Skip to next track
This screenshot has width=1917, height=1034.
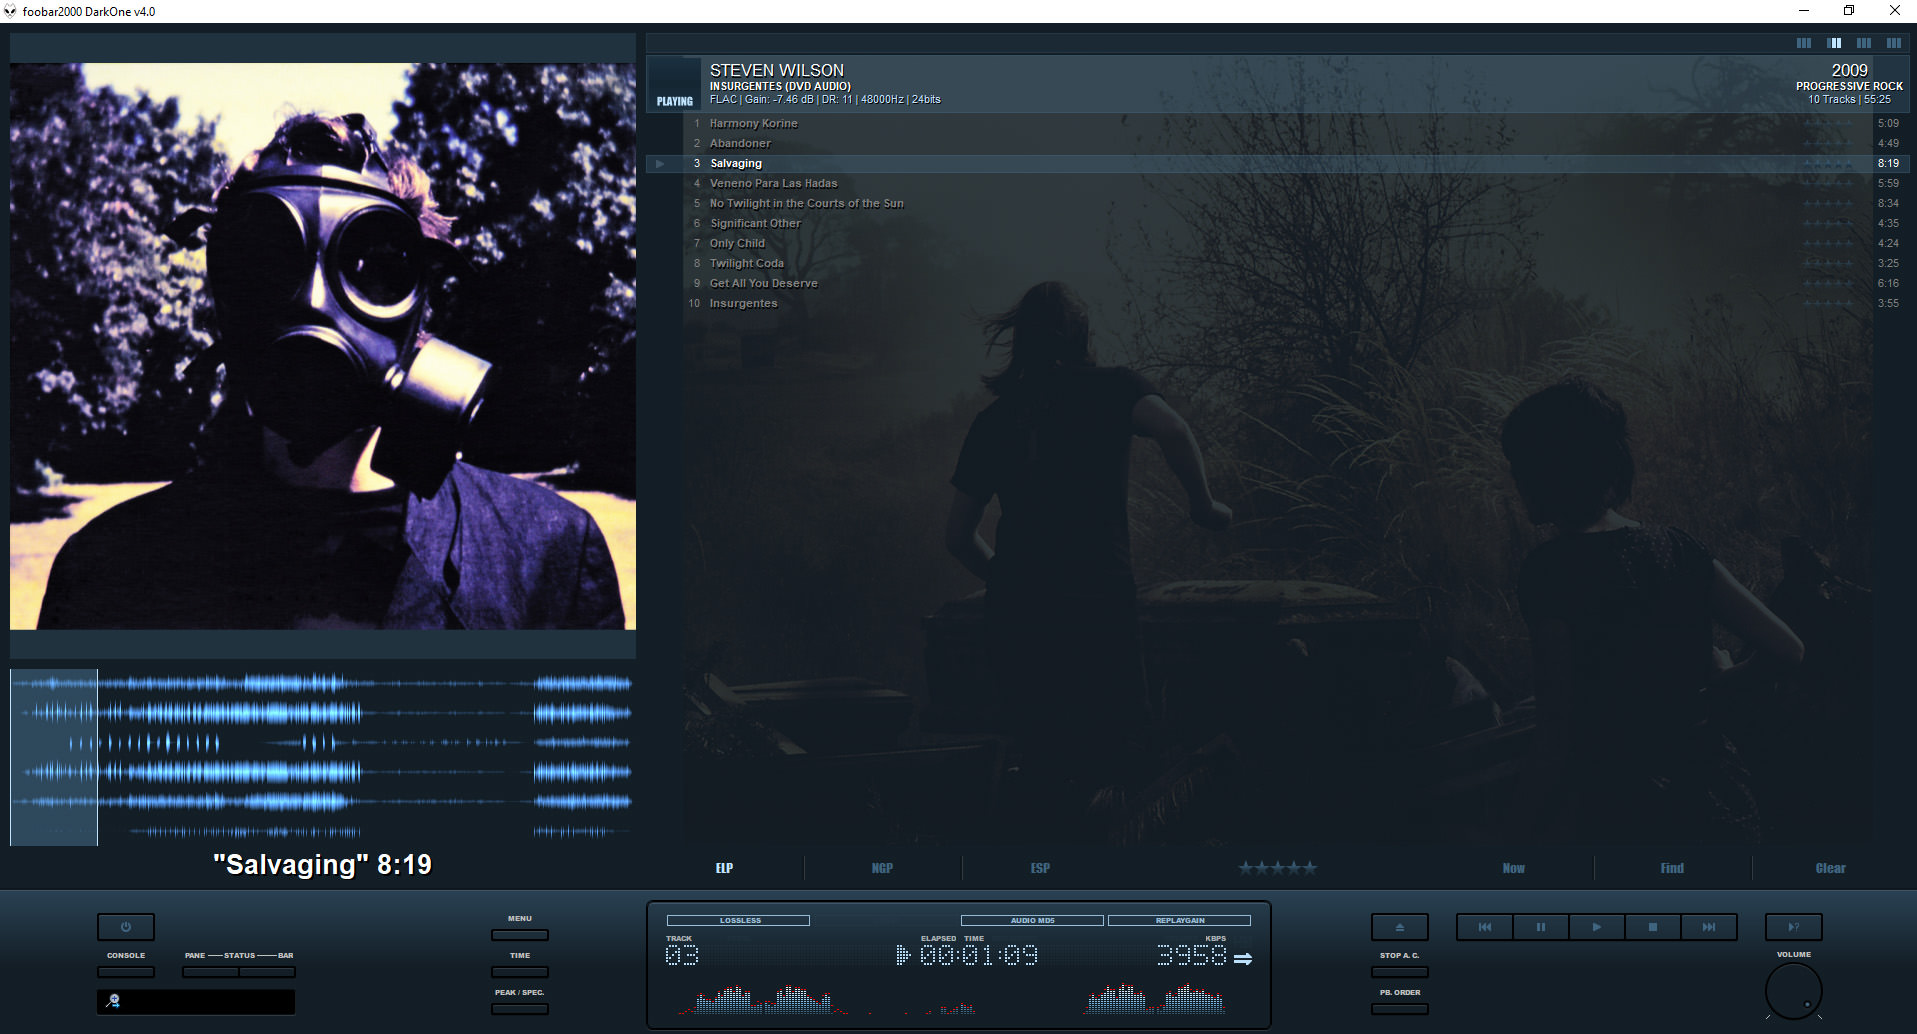tap(1709, 927)
